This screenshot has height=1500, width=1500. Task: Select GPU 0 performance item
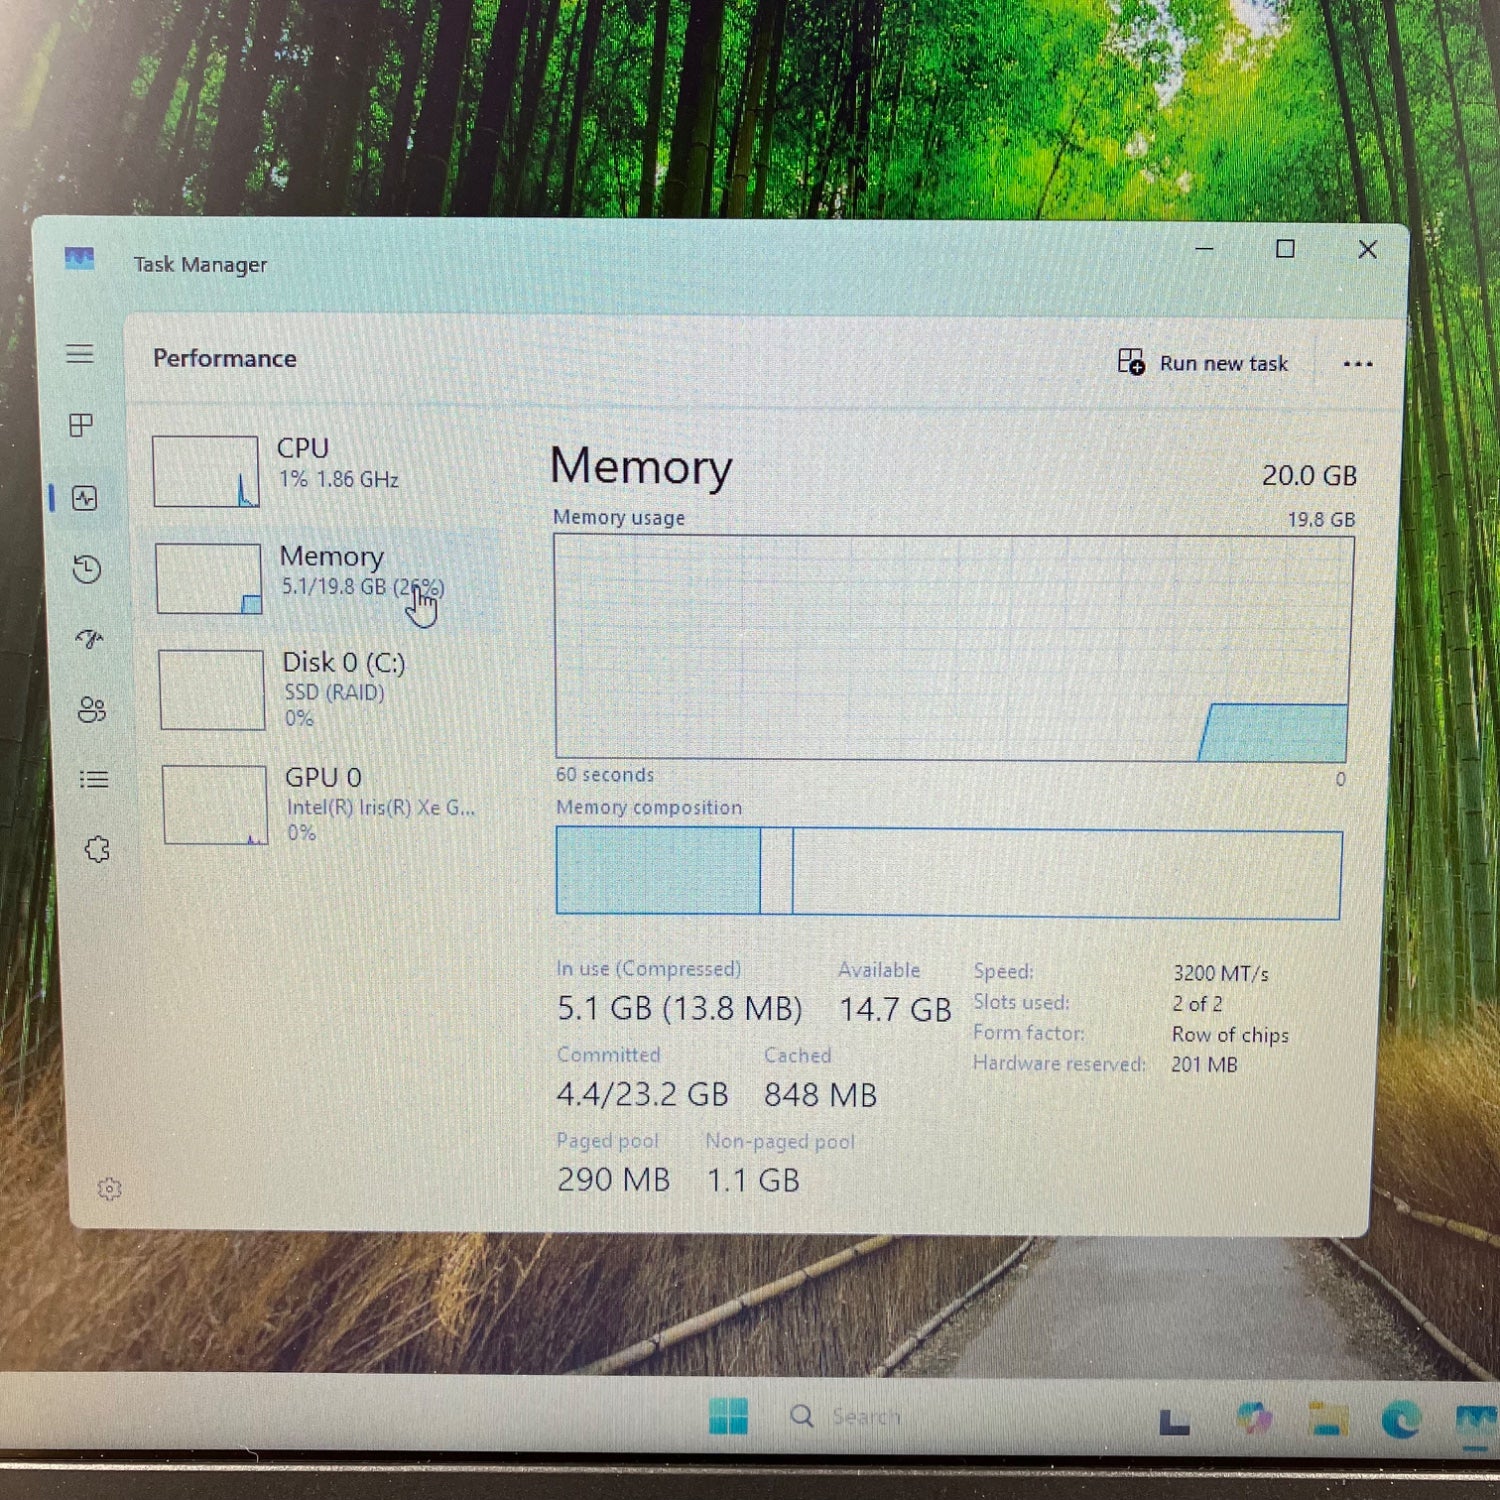tap(328, 804)
